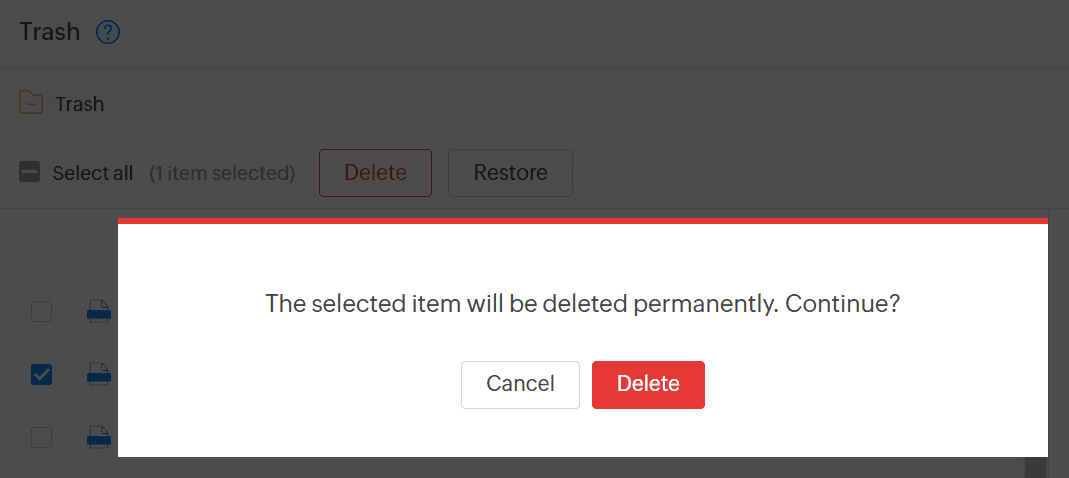The width and height of the screenshot is (1069, 478).
Task: Uncheck the selected second row checkbox
Action: [x=41, y=375]
